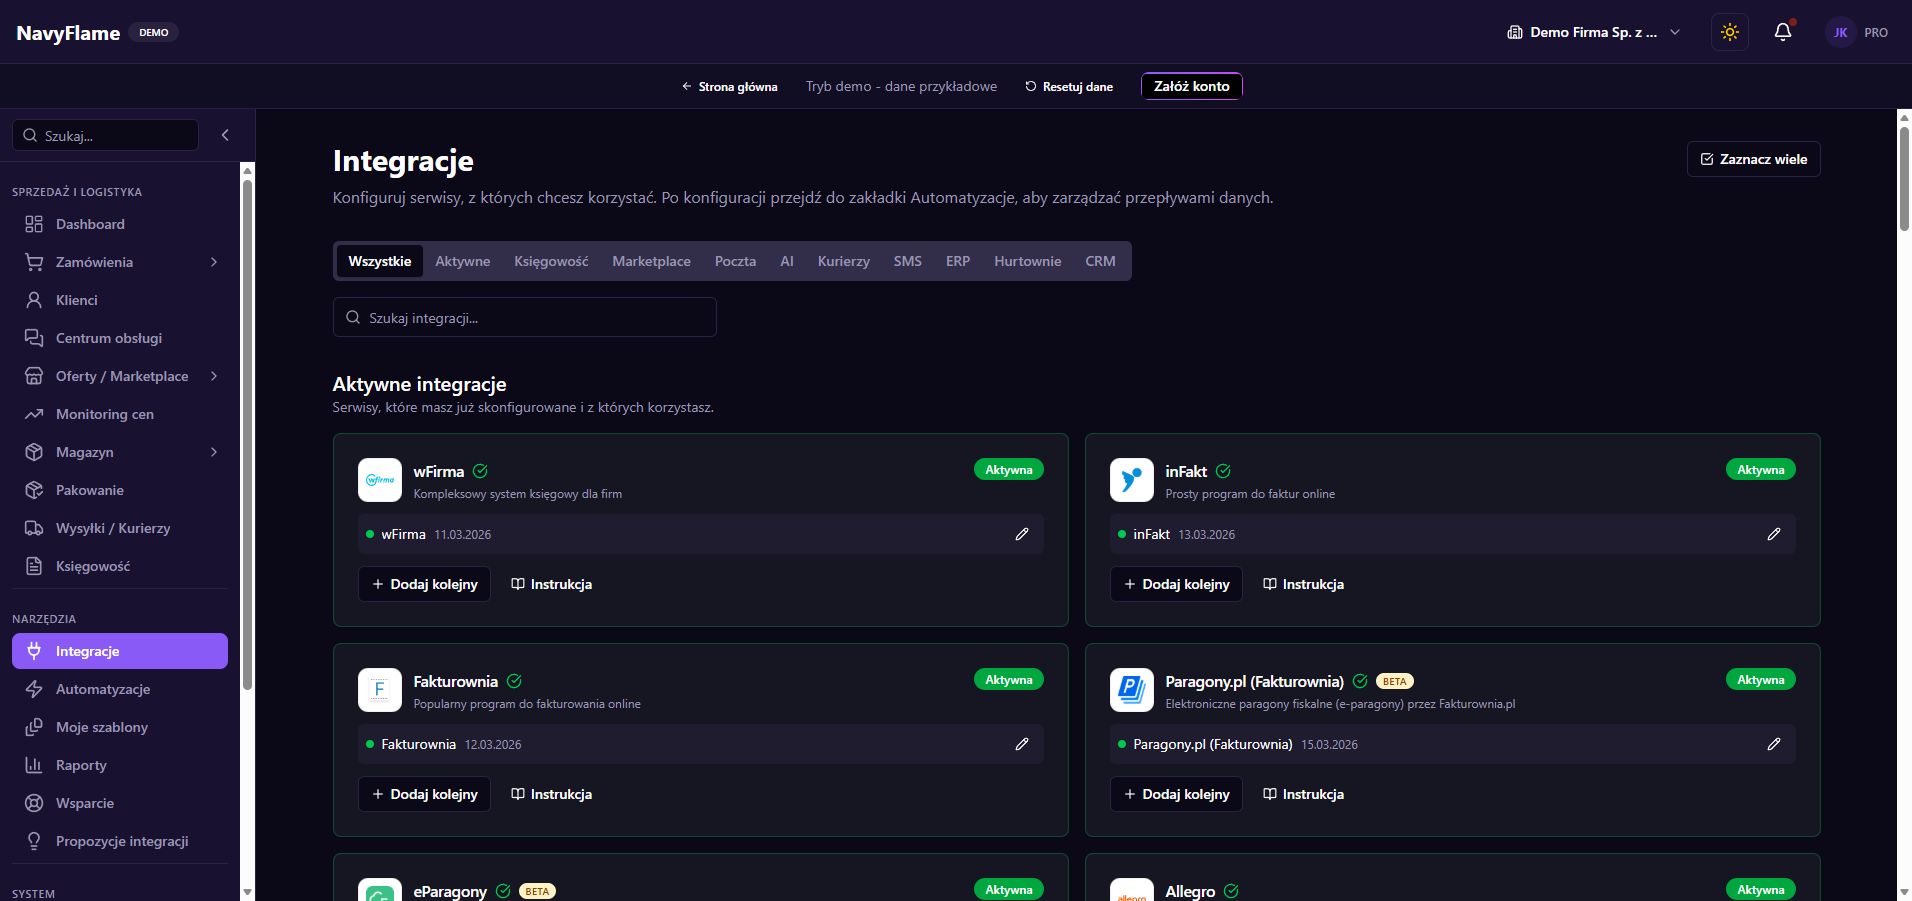Open the Demo Firma company dropdown
This screenshot has height=901, width=1912.
1594,32
